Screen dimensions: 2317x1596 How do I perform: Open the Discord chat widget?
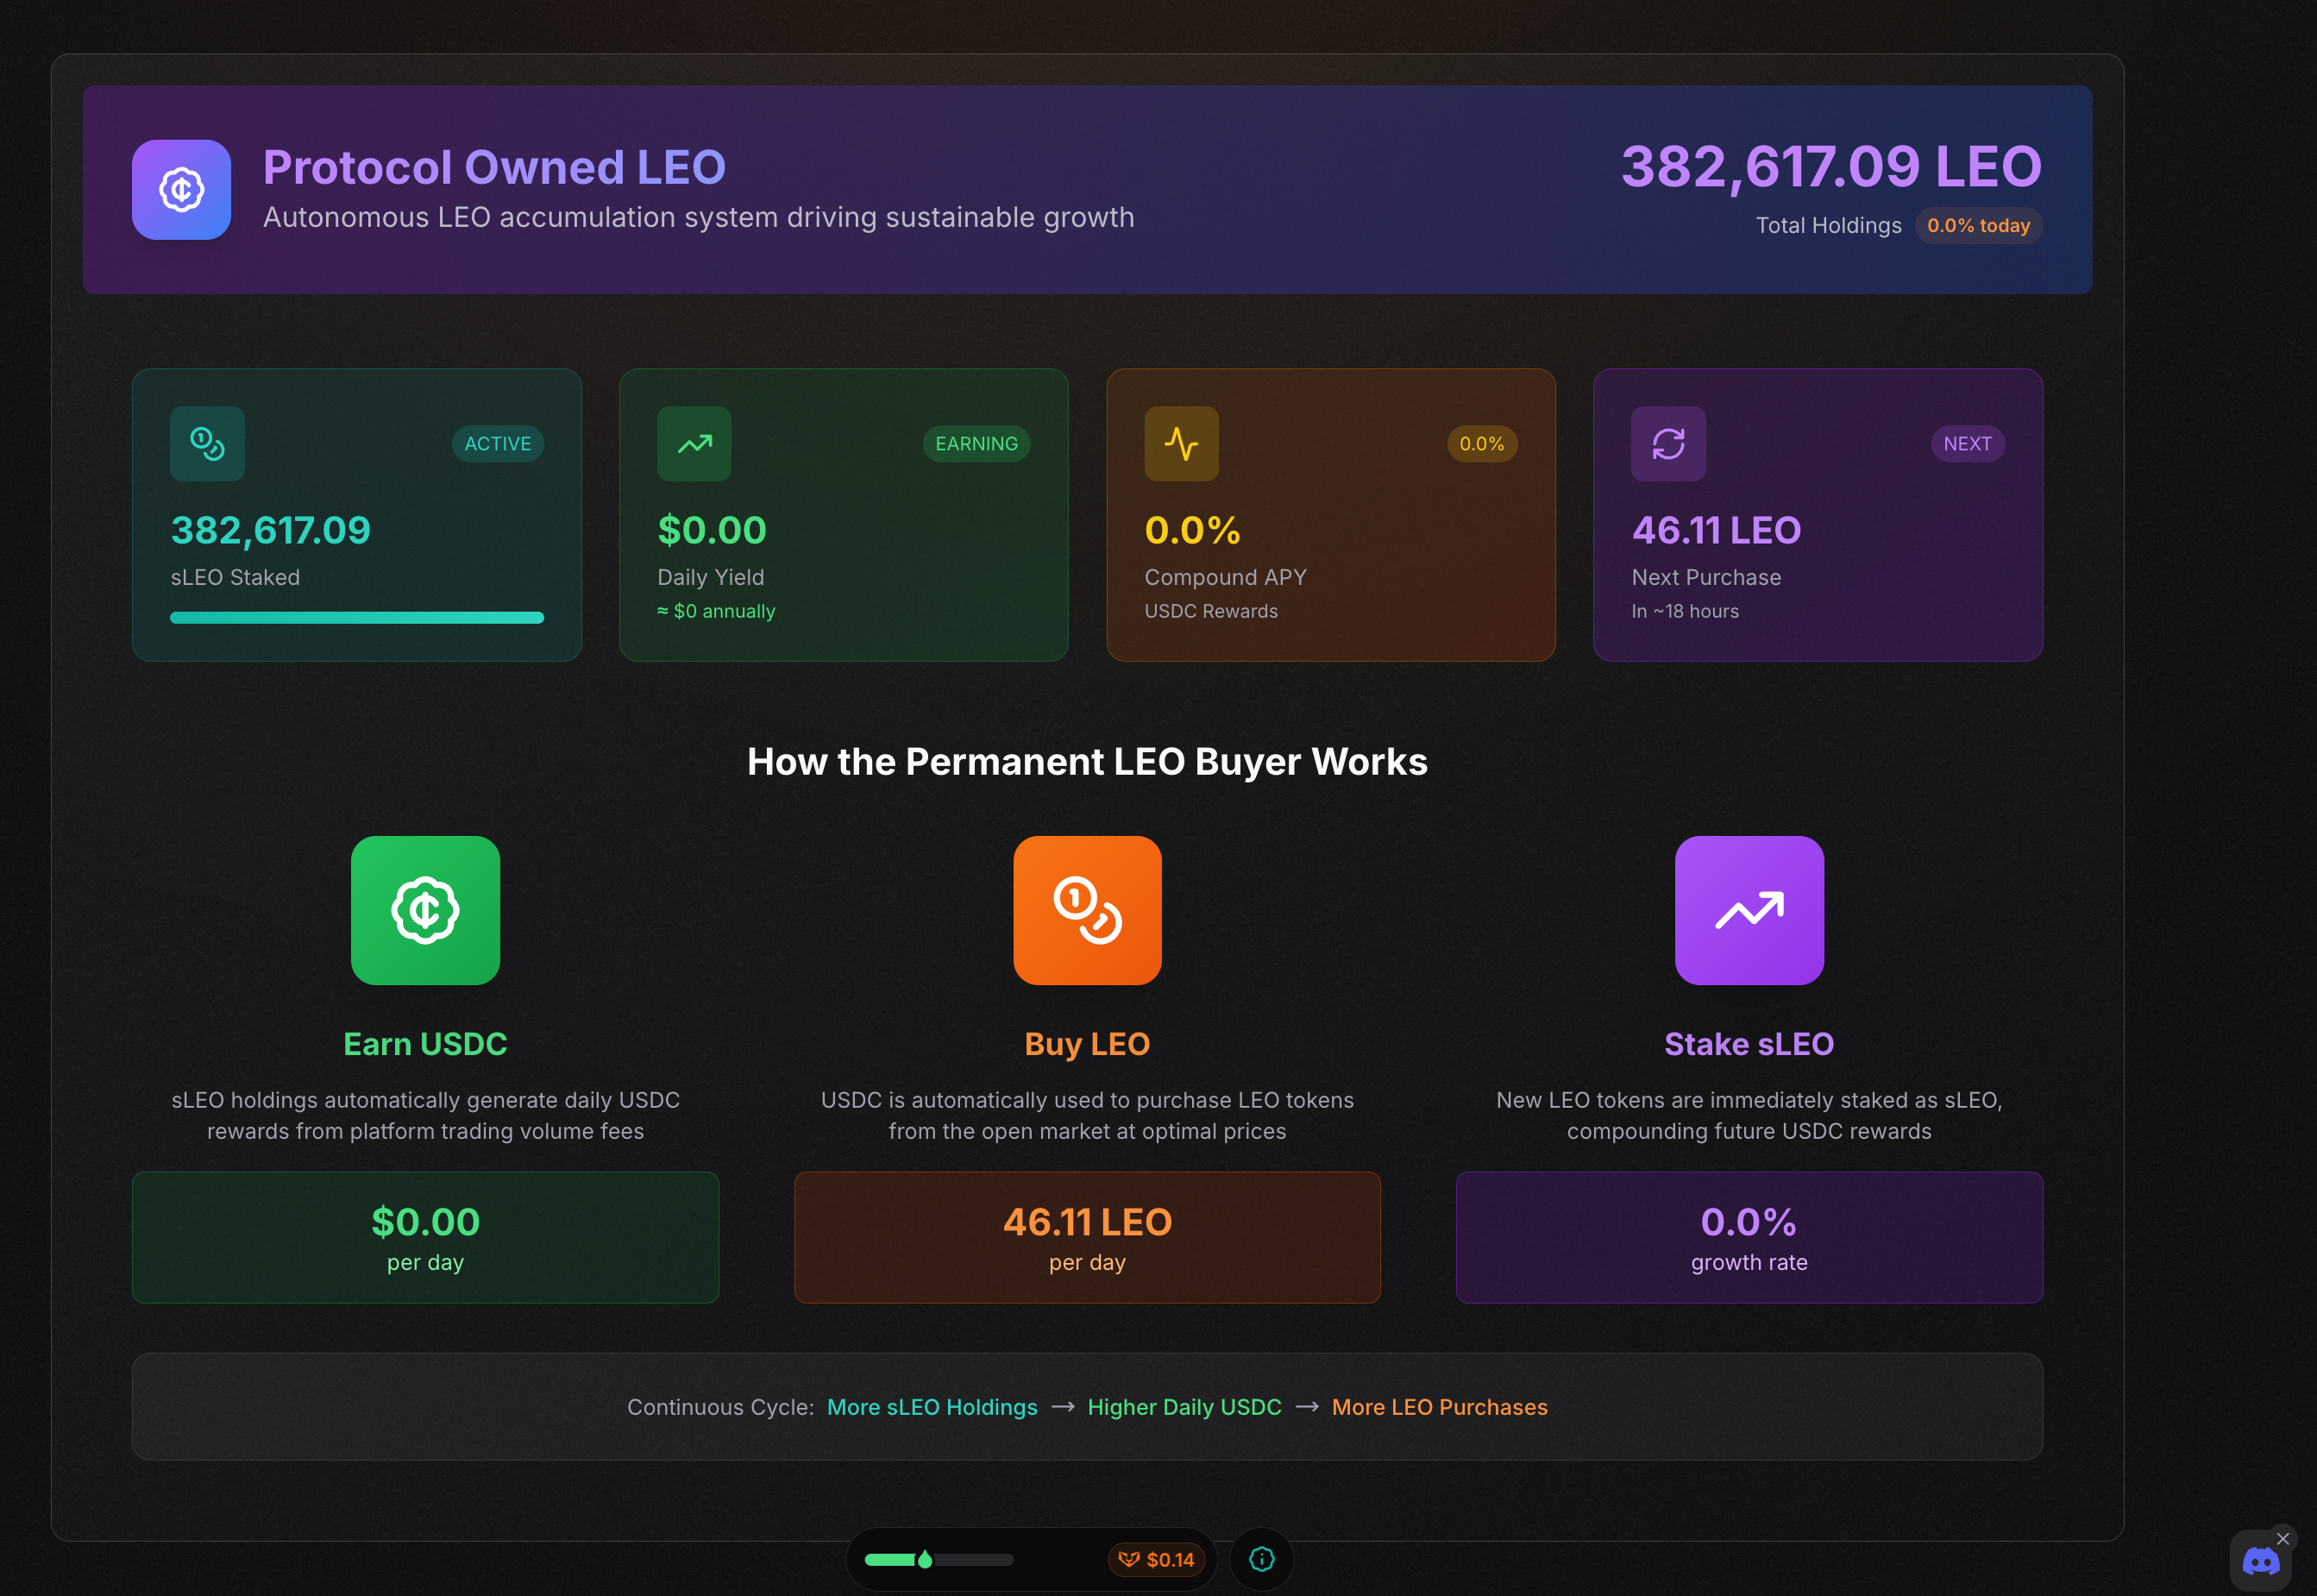pyautogui.click(x=2260, y=1562)
